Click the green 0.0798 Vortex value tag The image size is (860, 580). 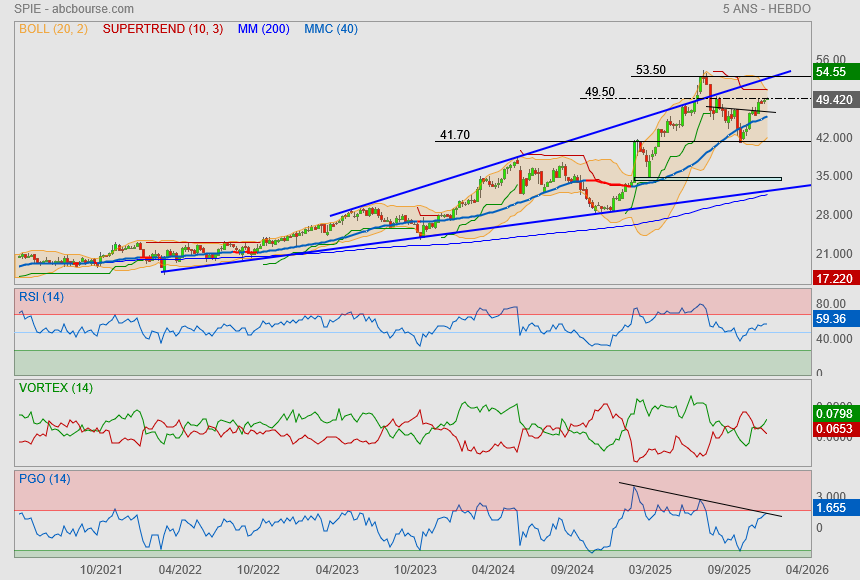834,413
